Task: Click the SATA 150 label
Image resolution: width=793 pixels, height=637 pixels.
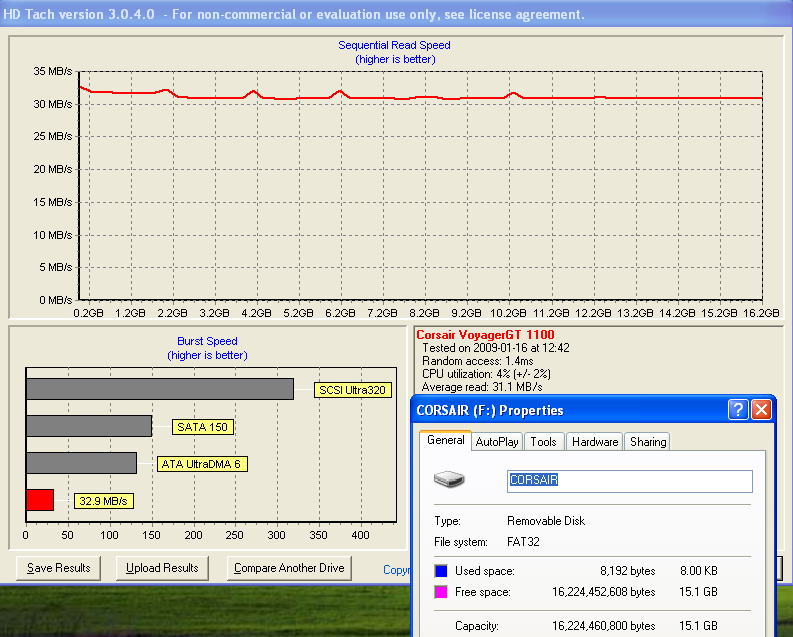Action: tap(202, 427)
